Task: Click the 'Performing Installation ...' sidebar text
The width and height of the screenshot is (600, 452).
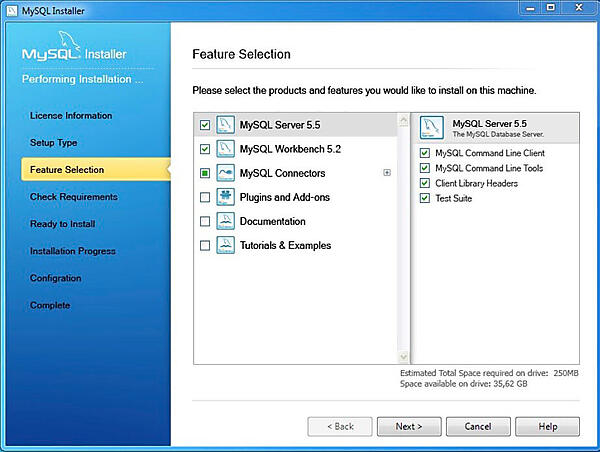Action: click(x=83, y=79)
